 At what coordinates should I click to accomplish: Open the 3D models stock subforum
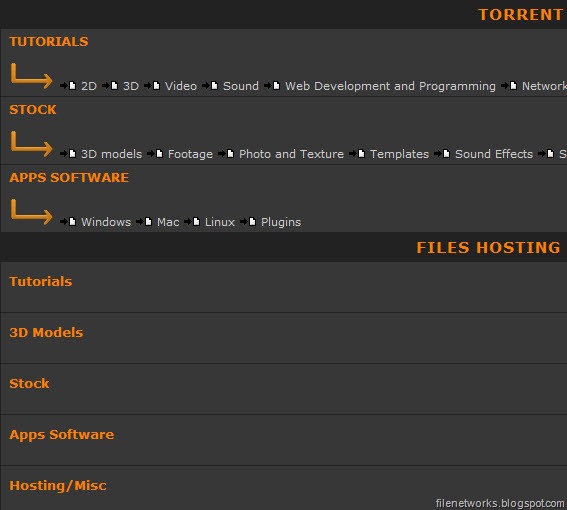pyautogui.click(x=111, y=154)
